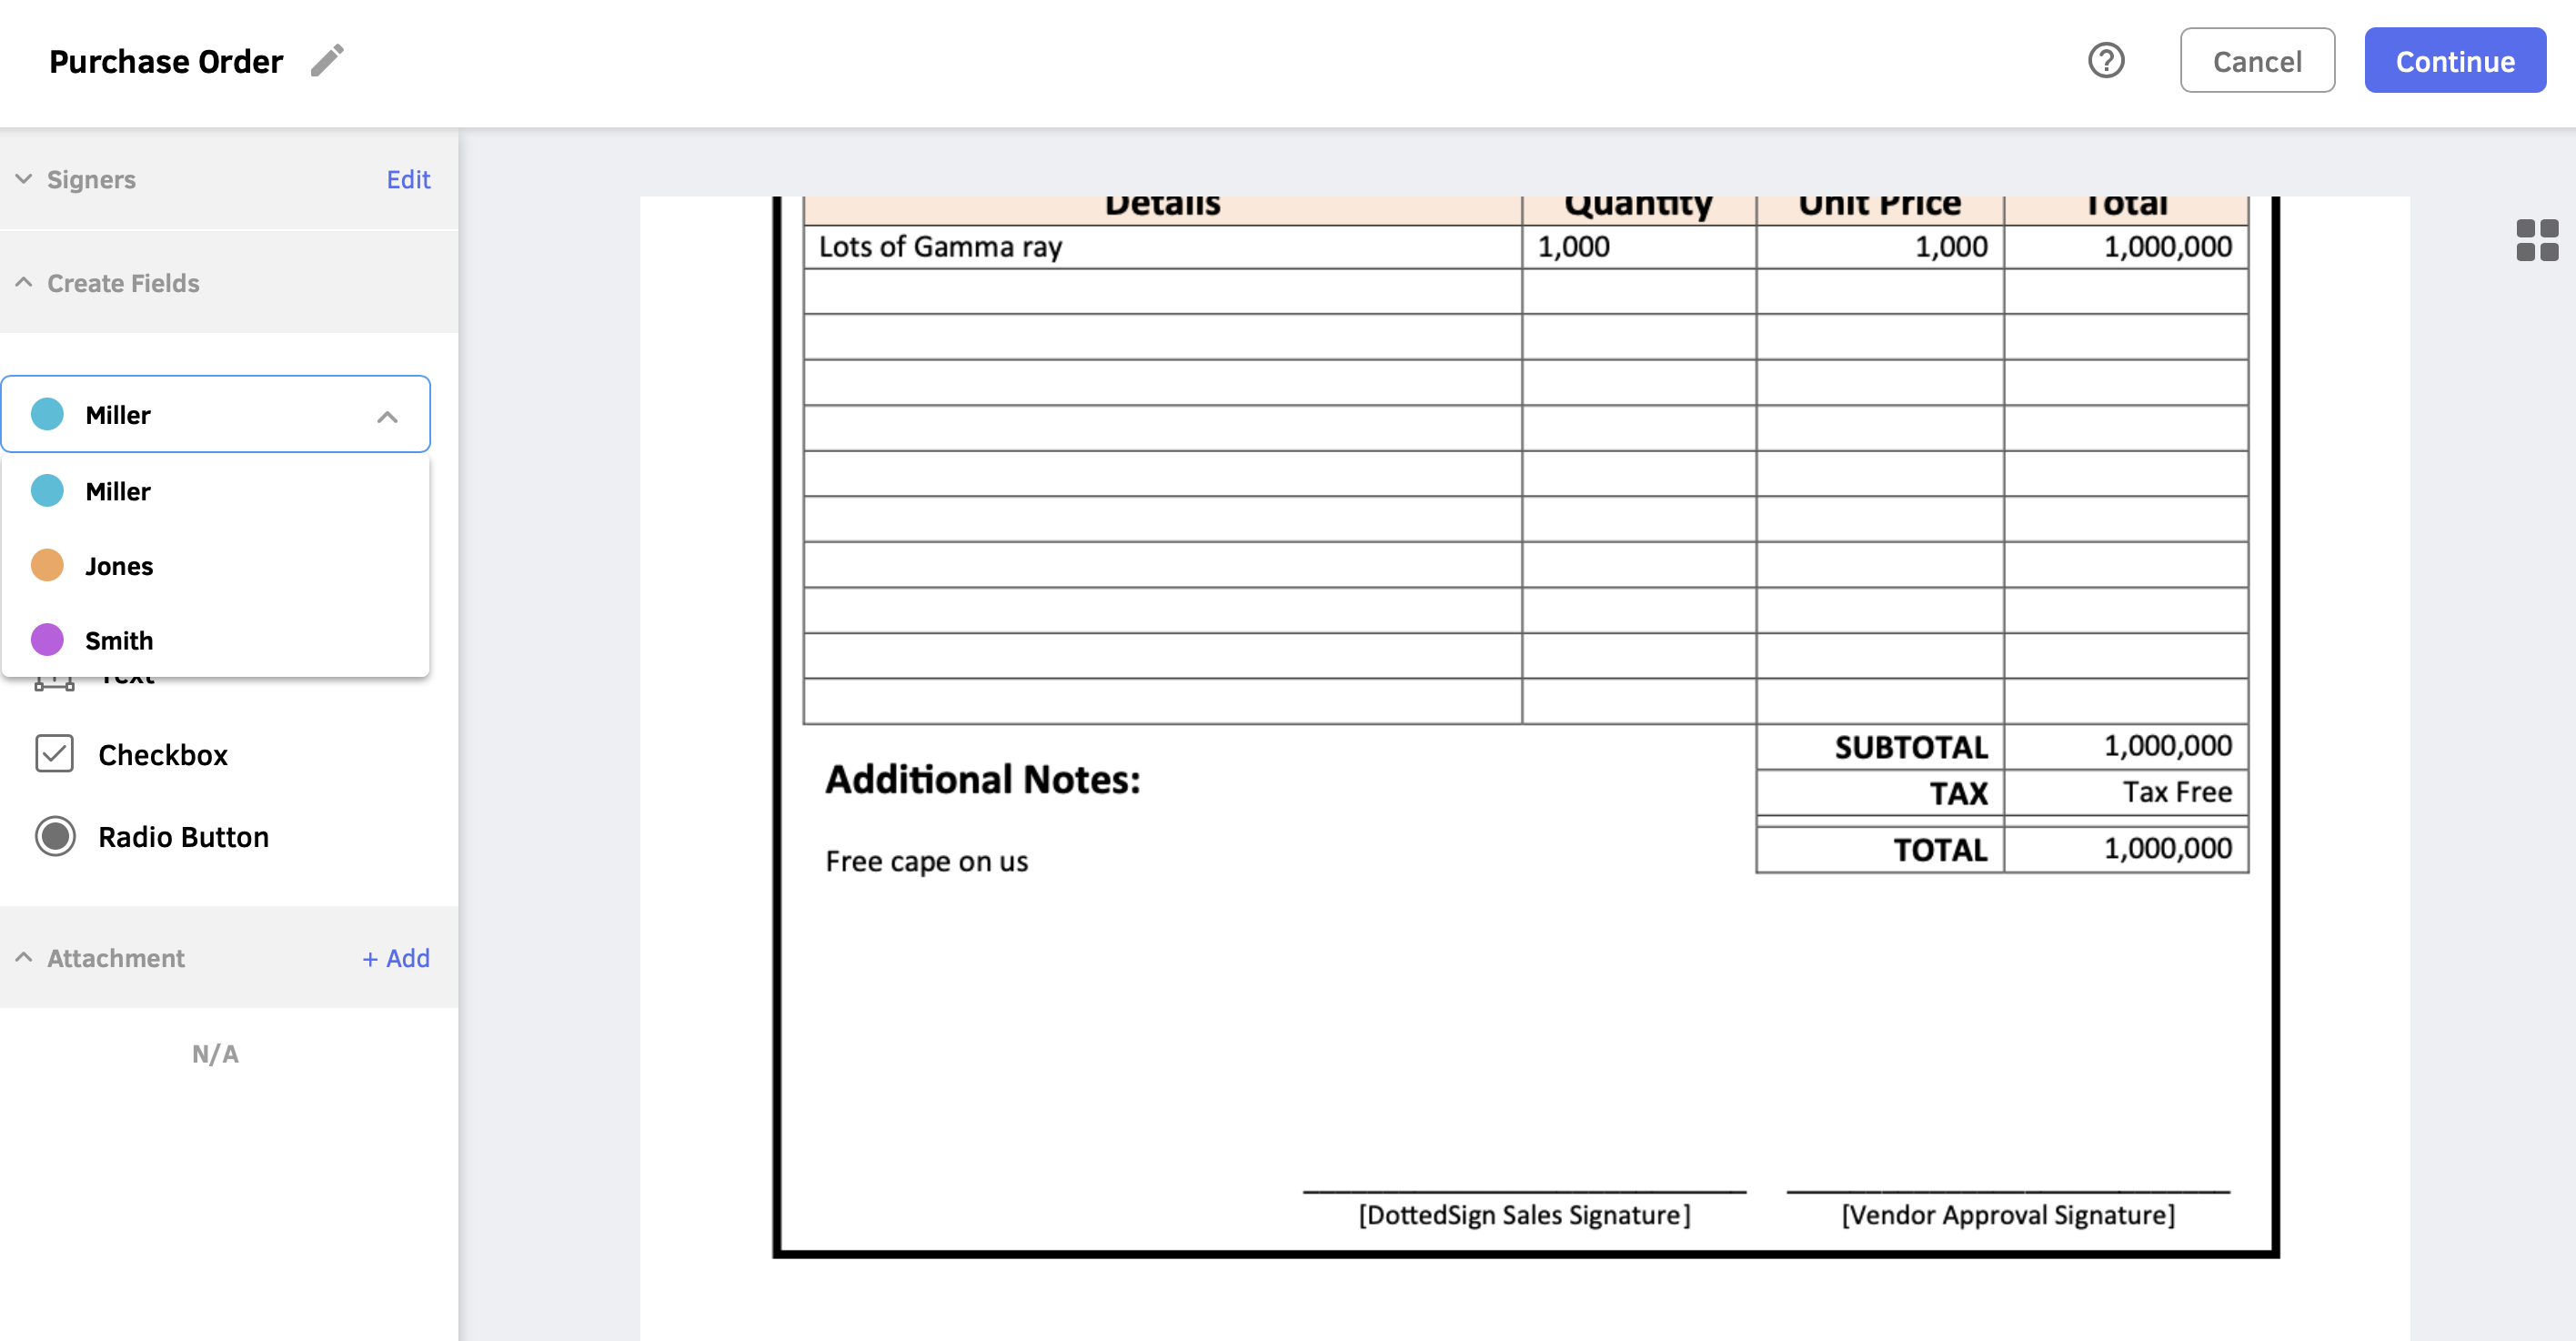Expand the Attachment section
Viewport: 2576px width, 1341px height.
(25, 956)
